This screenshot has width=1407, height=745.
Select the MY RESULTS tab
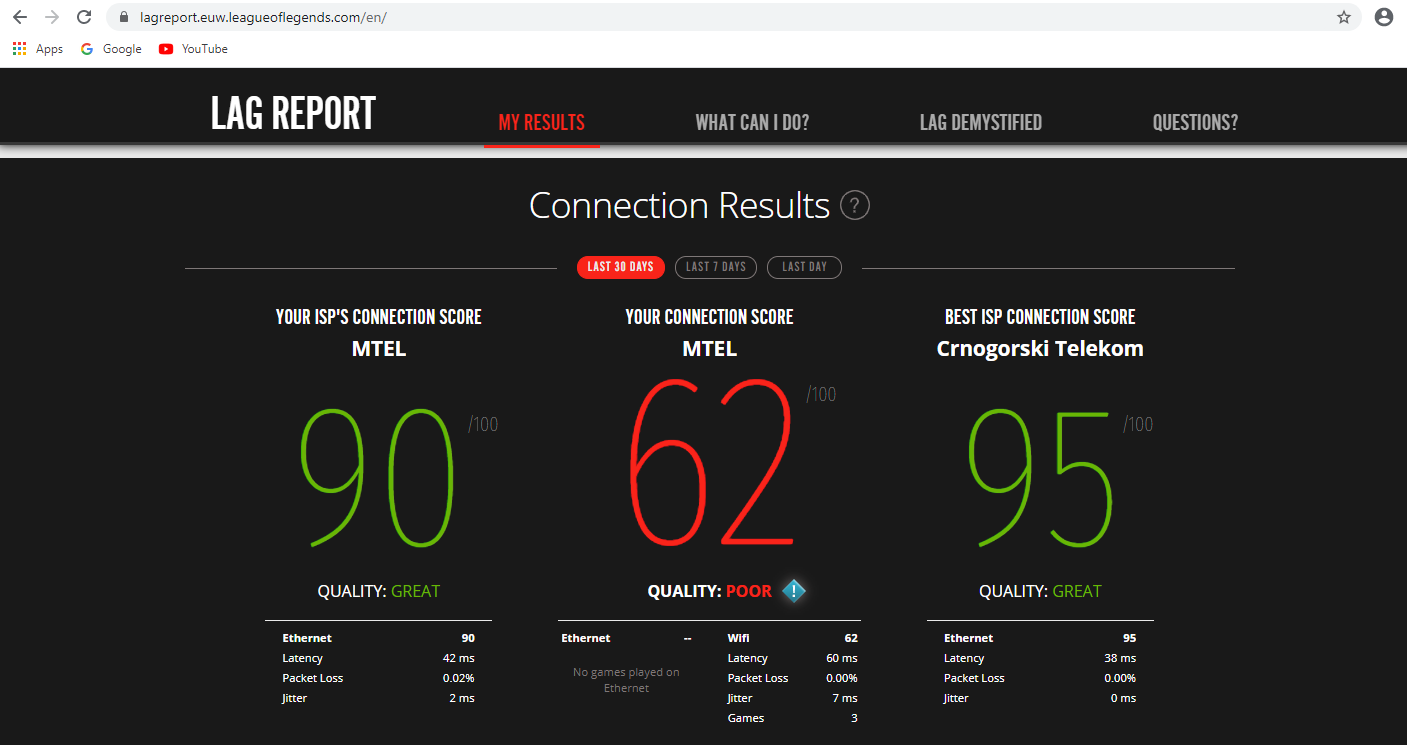[542, 123]
